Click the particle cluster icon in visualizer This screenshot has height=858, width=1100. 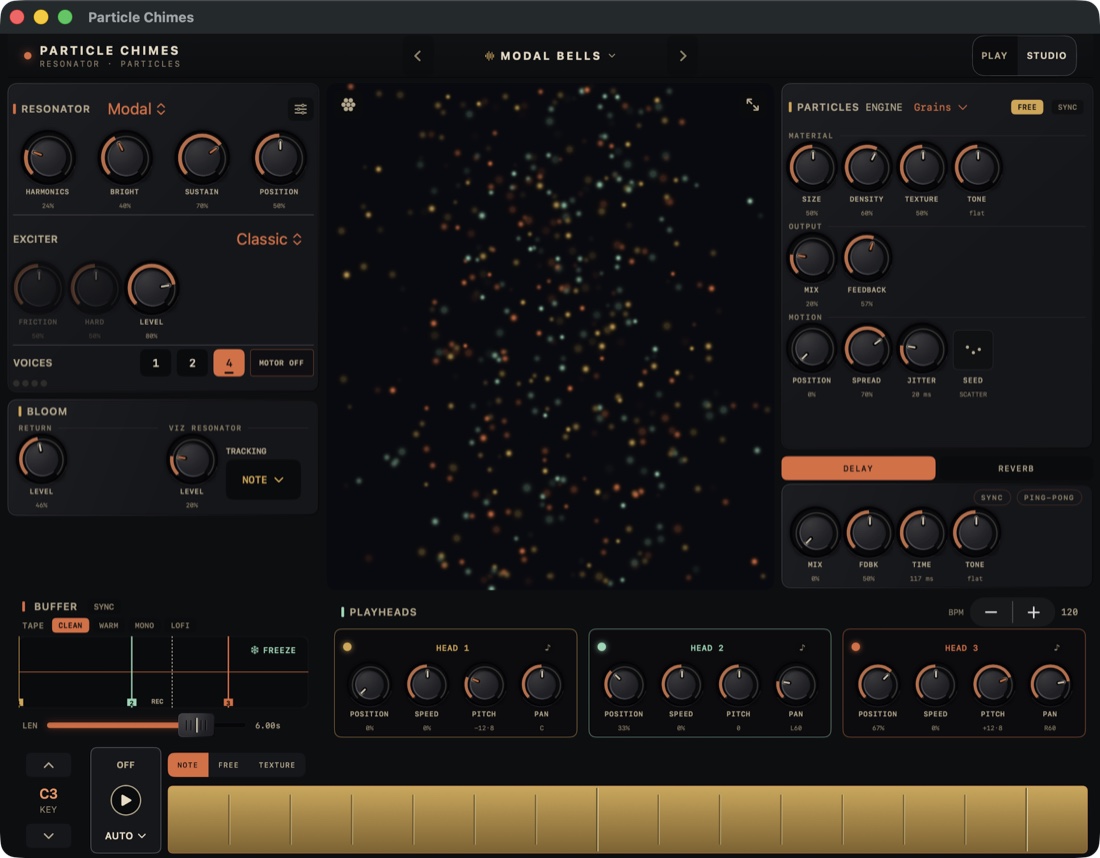click(348, 105)
